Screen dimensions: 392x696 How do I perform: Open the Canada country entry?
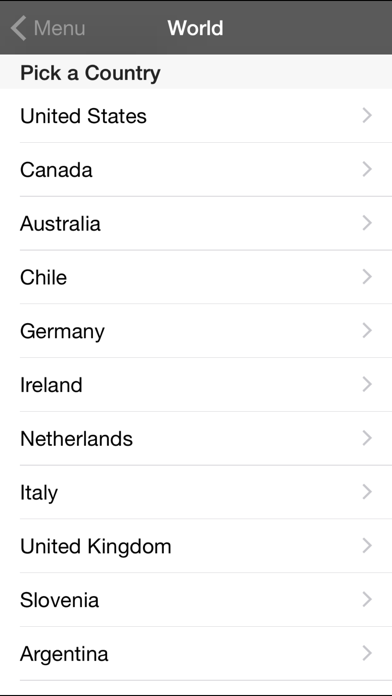[196, 170]
